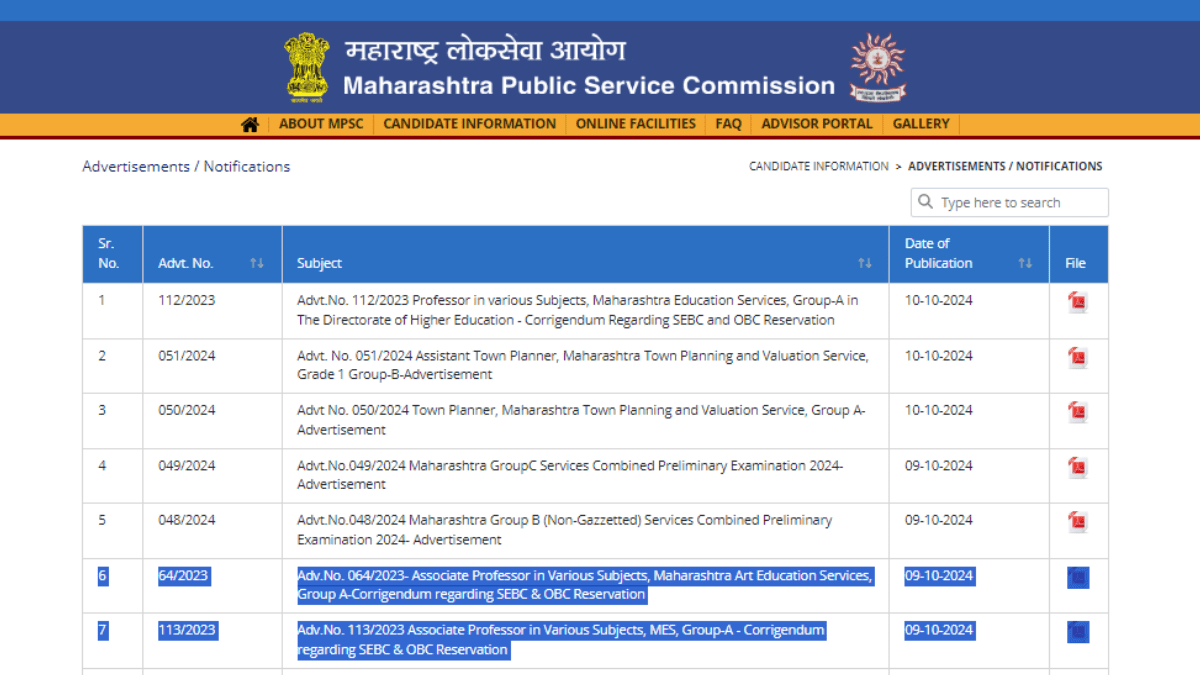Click the search input field
This screenshot has width=1200, height=675.
point(1009,202)
